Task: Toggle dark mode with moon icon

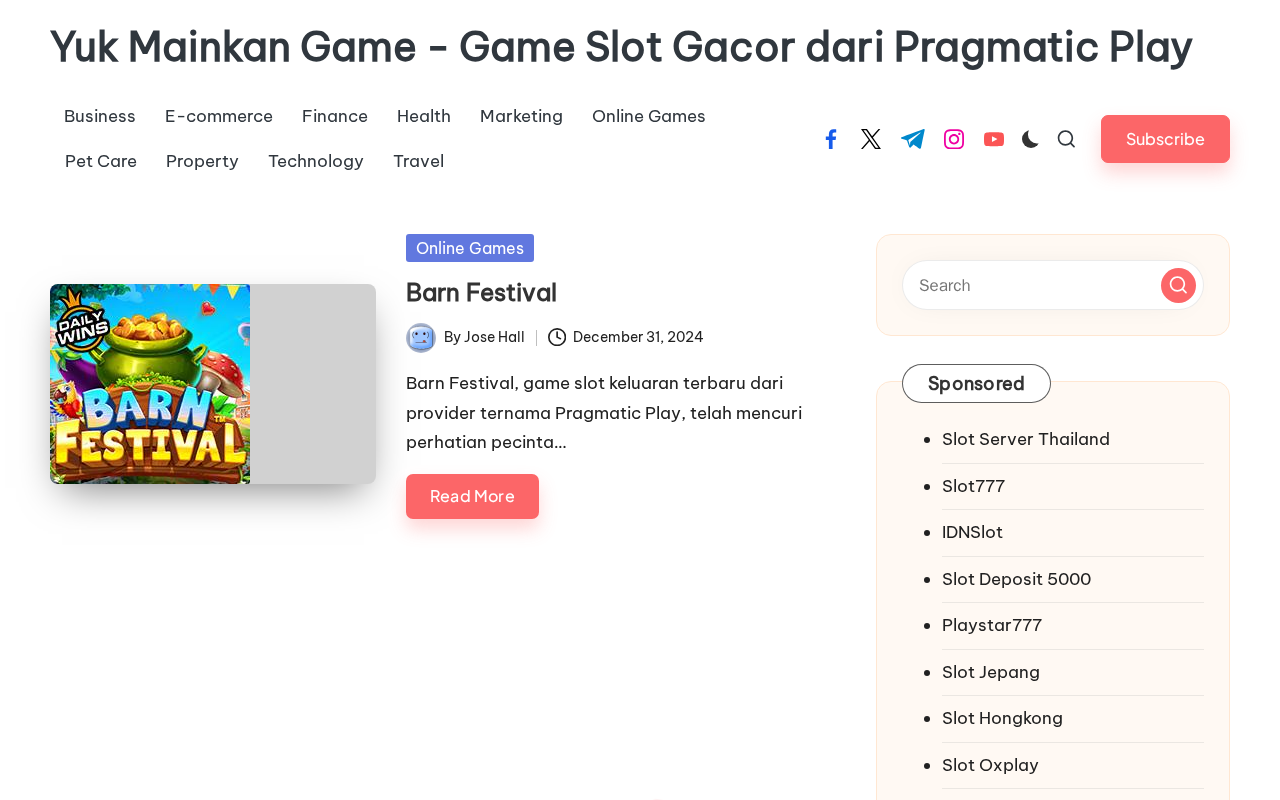Action: (x=1030, y=139)
